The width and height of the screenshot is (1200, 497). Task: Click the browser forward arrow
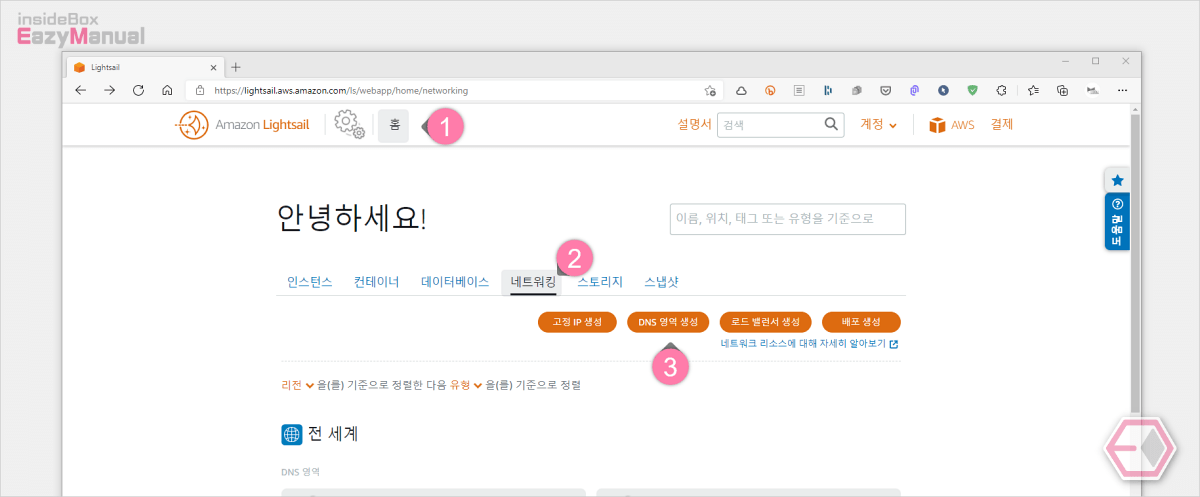(110, 90)
